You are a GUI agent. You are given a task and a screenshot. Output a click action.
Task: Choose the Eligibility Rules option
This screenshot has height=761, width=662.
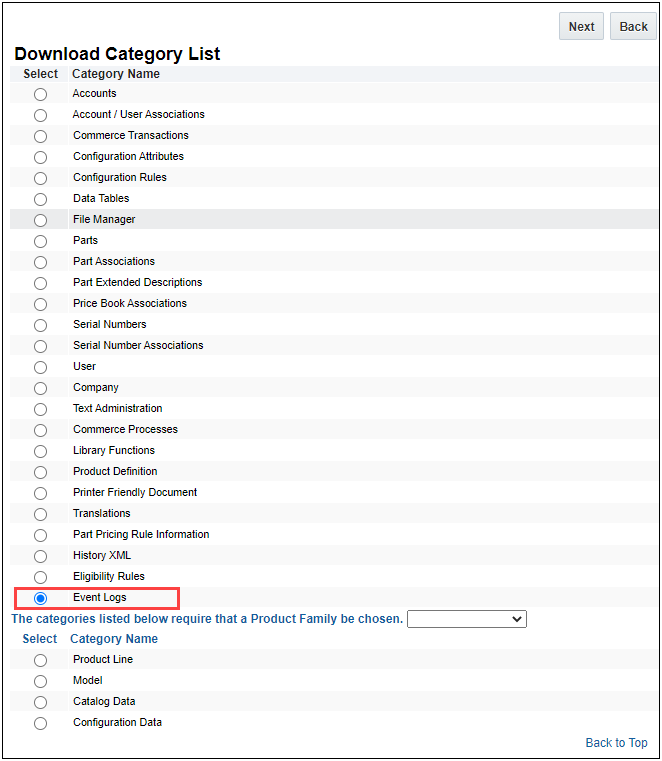[x=40, y=577]
